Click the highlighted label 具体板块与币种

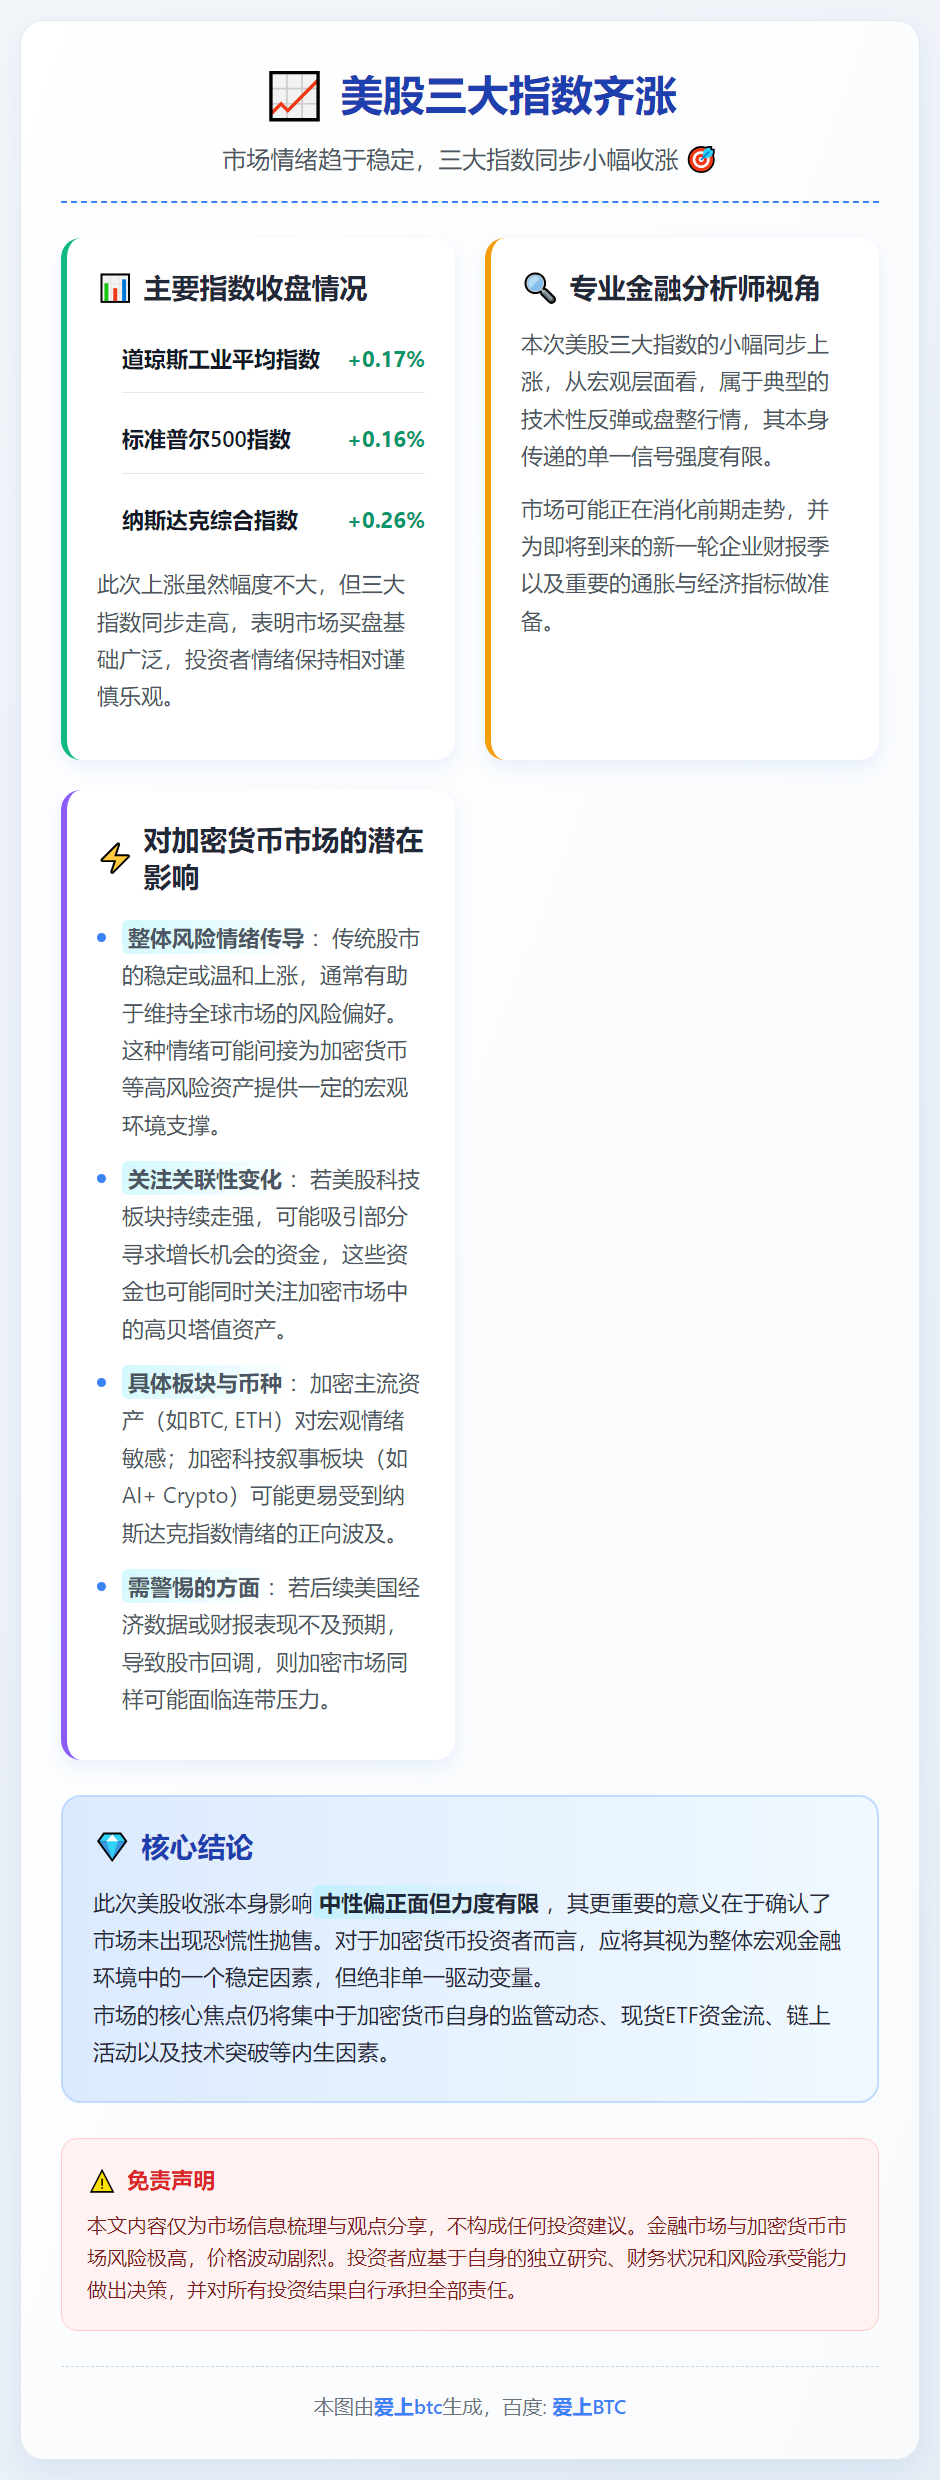pyautogui.click(x=205, y=1383)
